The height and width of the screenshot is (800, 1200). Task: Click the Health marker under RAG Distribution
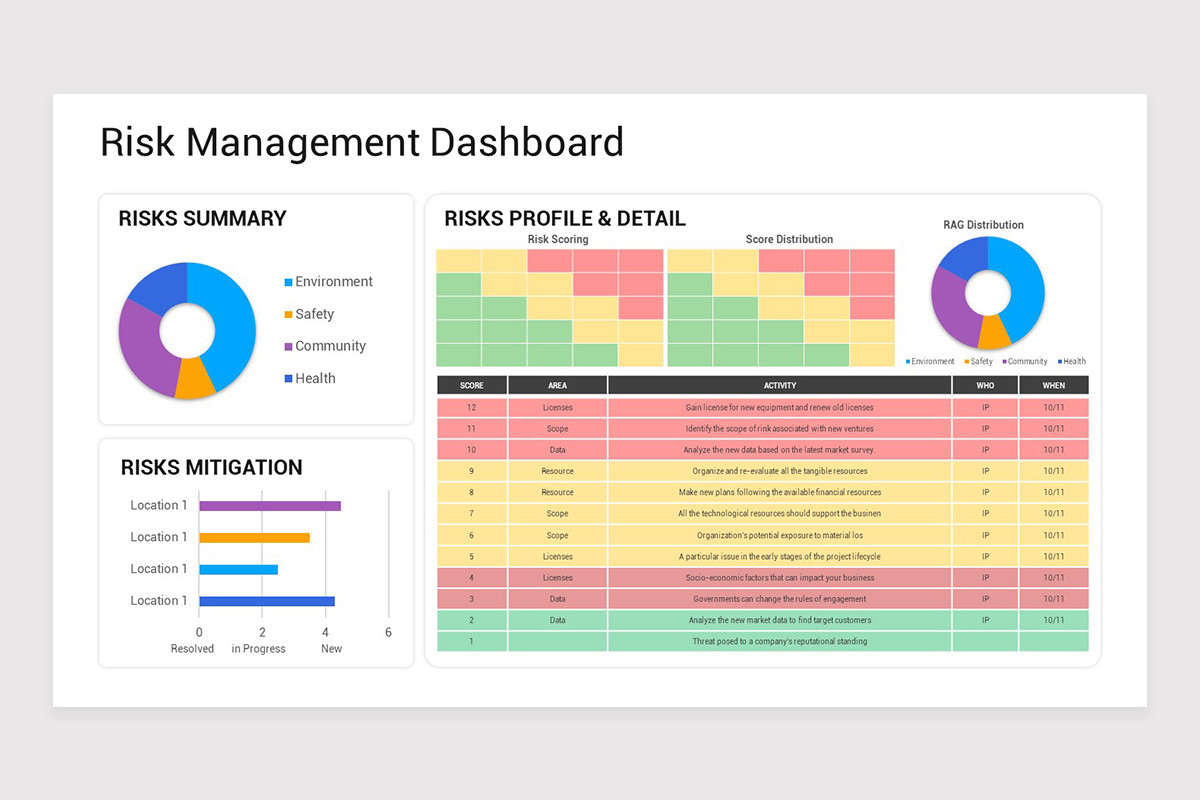click(1061, 361)
